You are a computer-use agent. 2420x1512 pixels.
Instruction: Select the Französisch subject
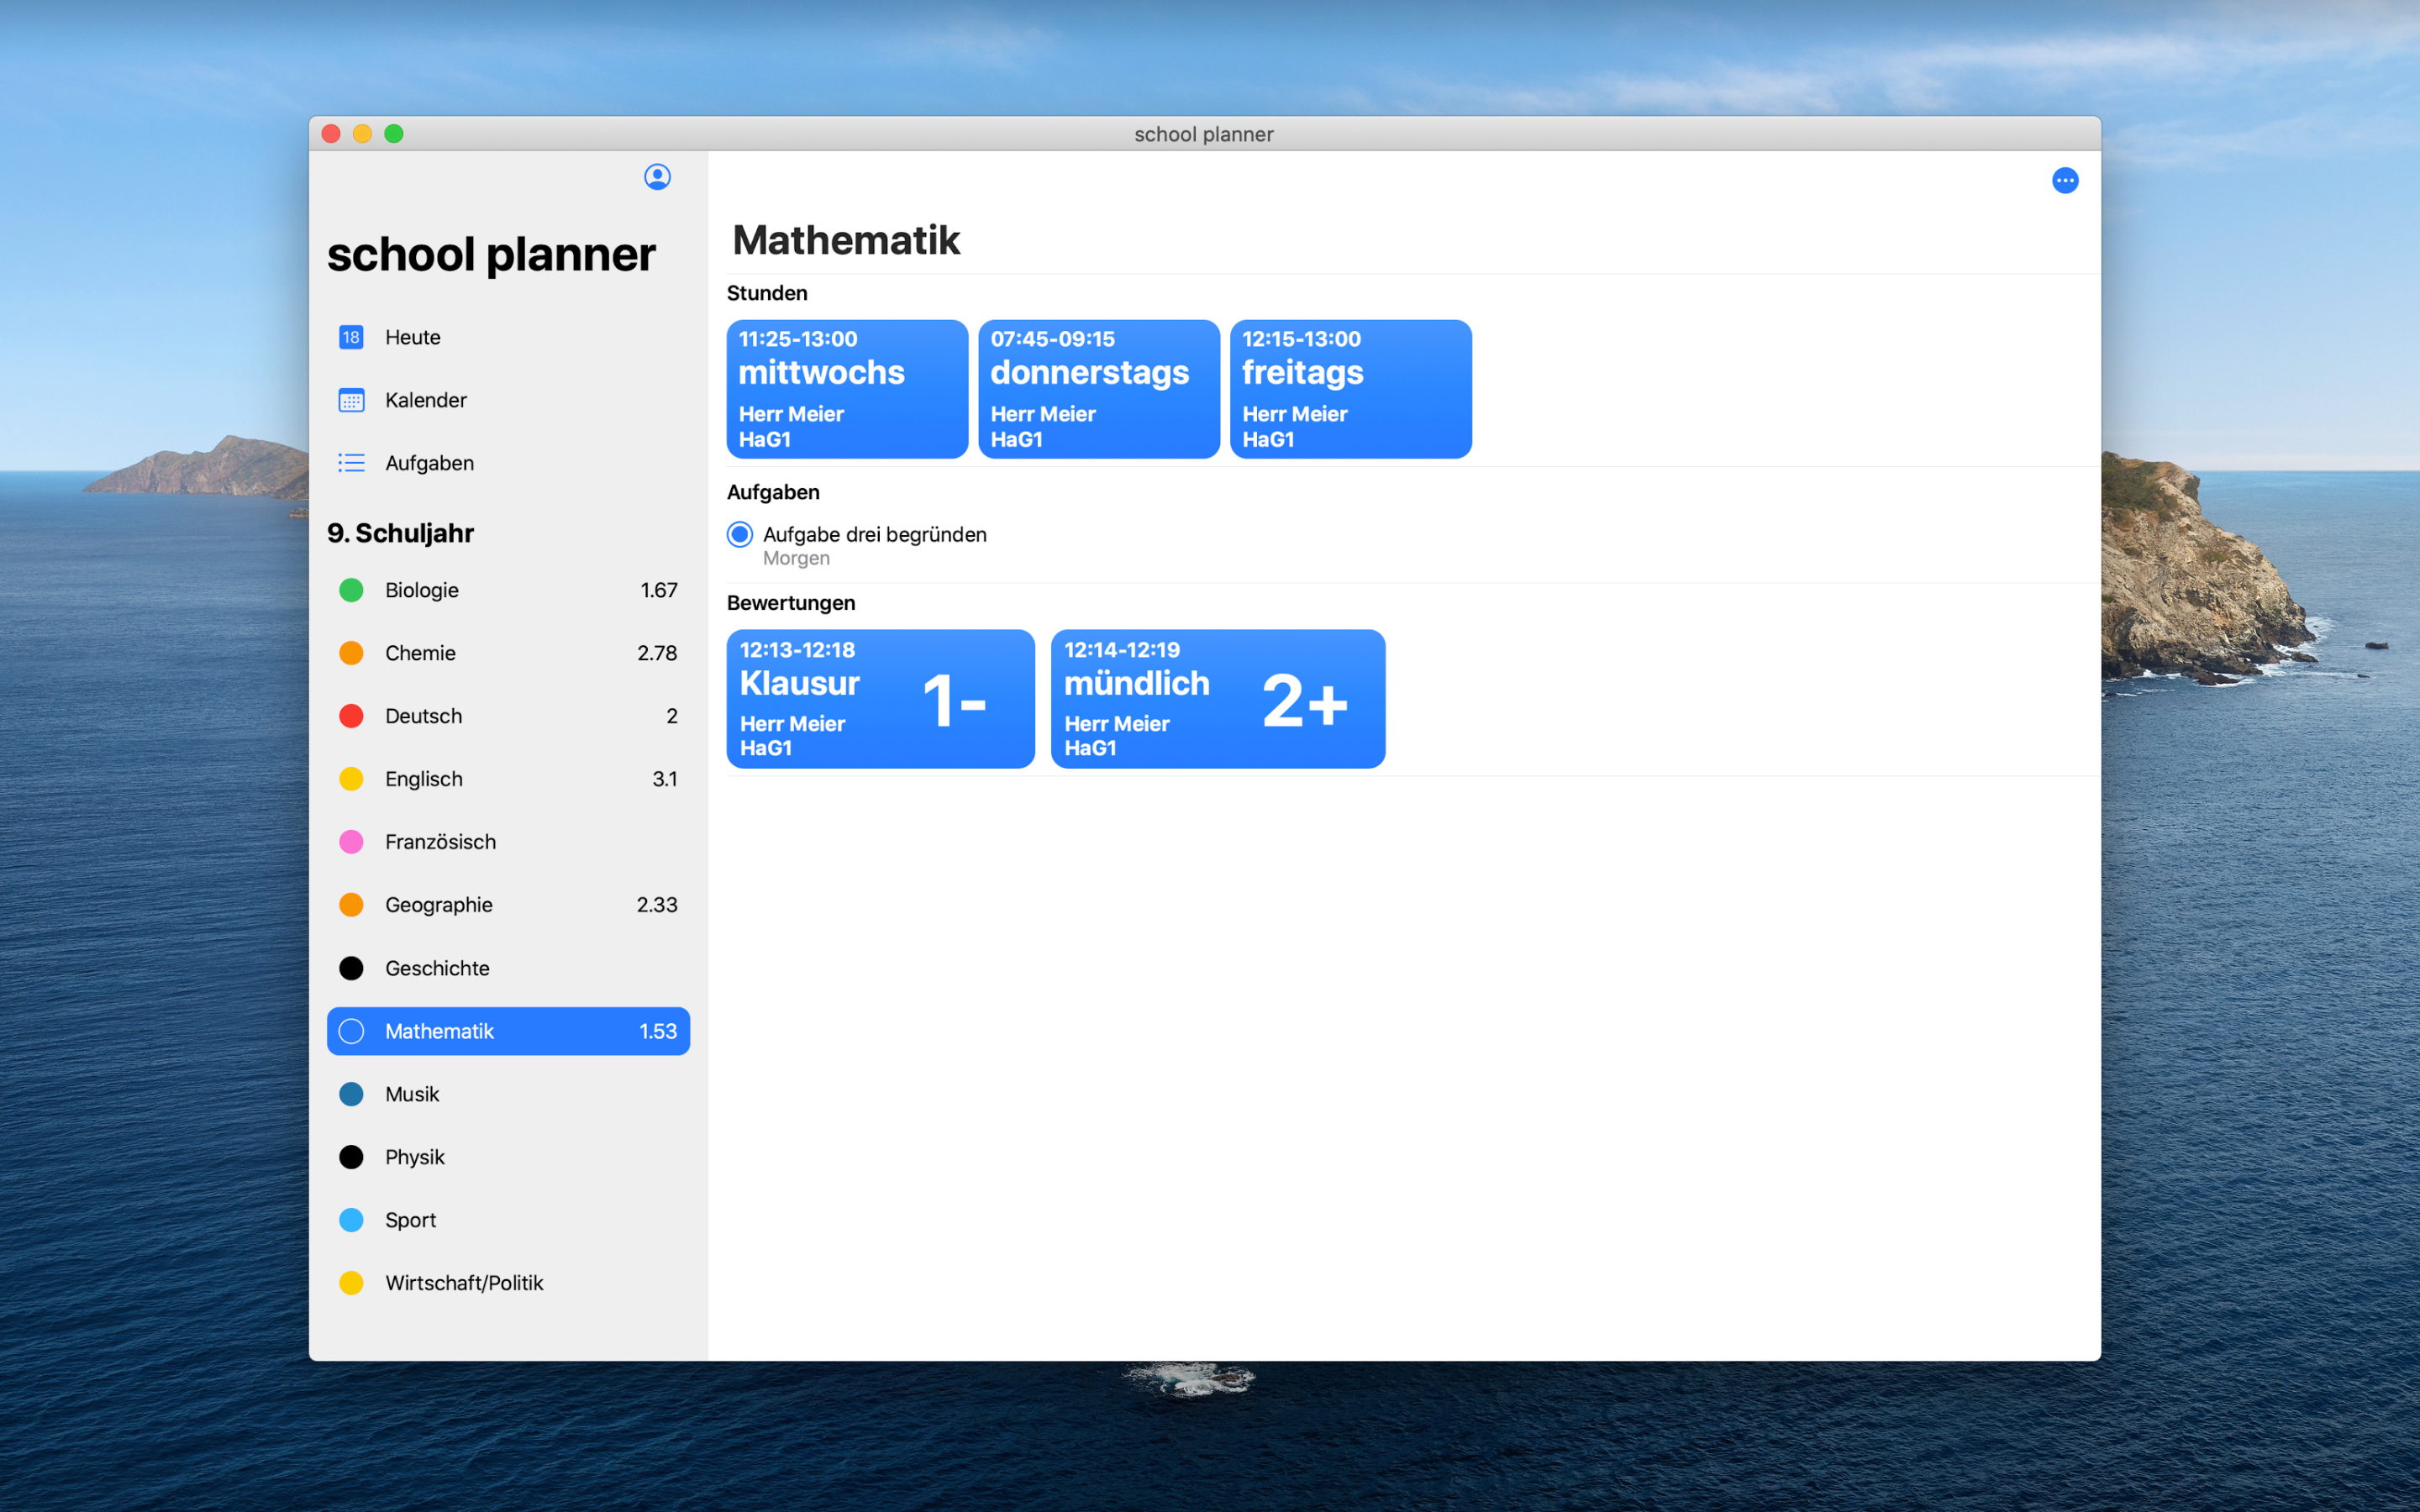(508, 842)
